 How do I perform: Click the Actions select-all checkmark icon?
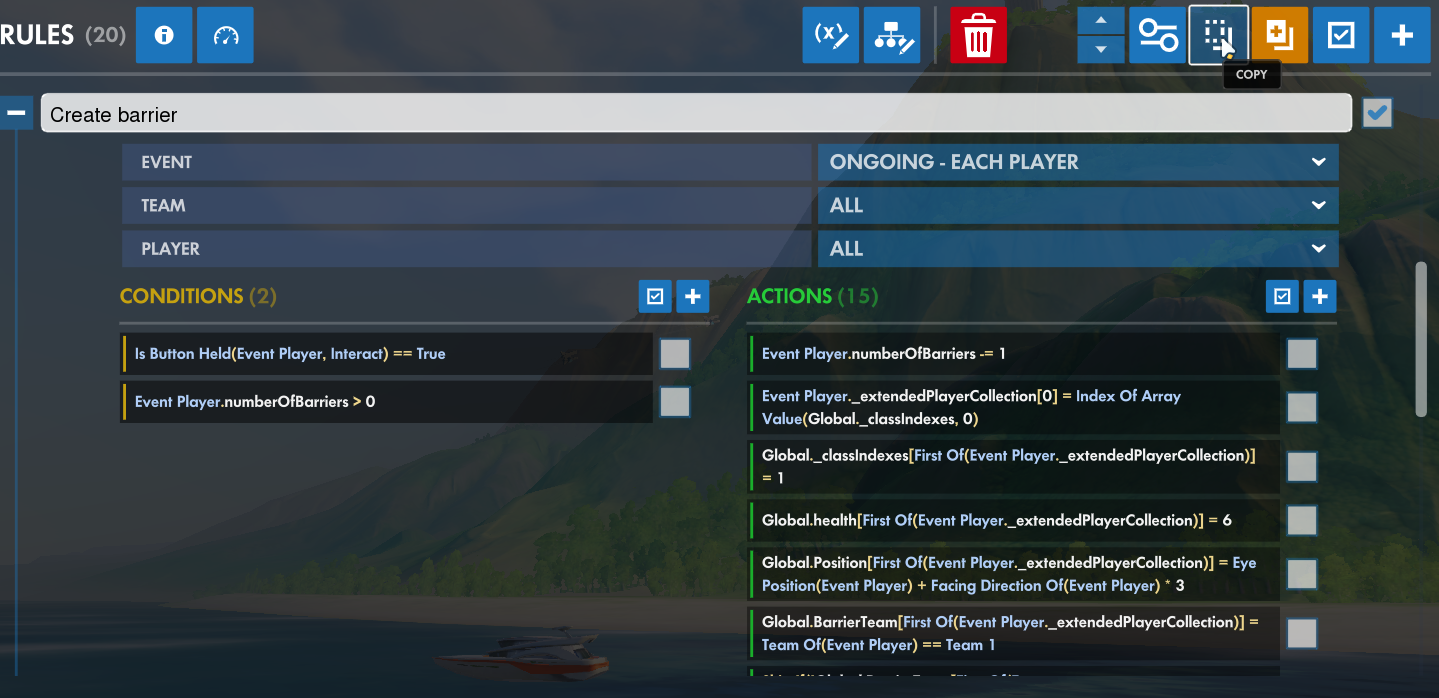point(1282,296)
